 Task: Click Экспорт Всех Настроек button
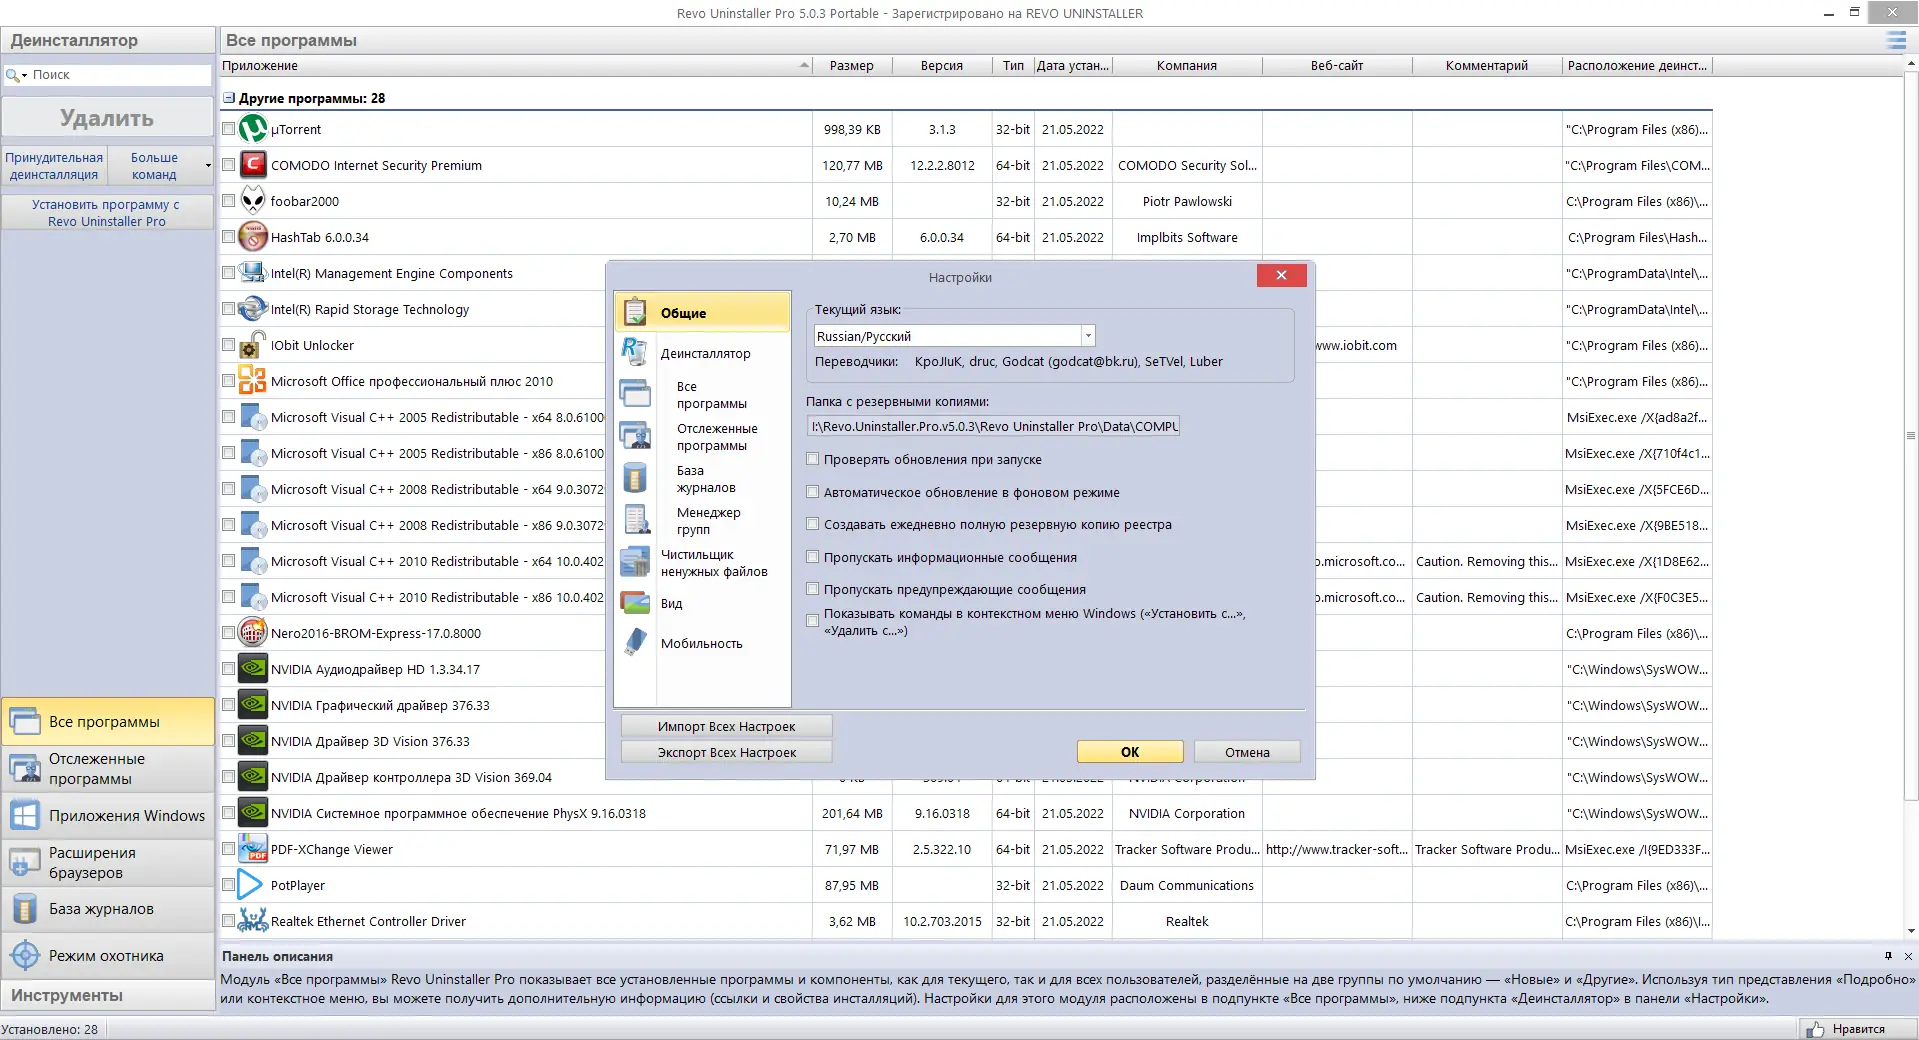[x=726, y=752]
